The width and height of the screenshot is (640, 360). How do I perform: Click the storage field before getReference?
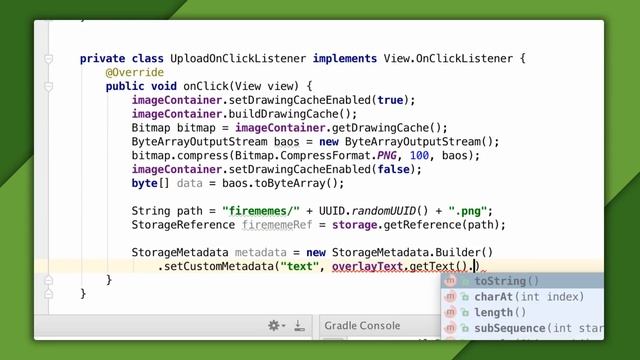tap(354, 225)
